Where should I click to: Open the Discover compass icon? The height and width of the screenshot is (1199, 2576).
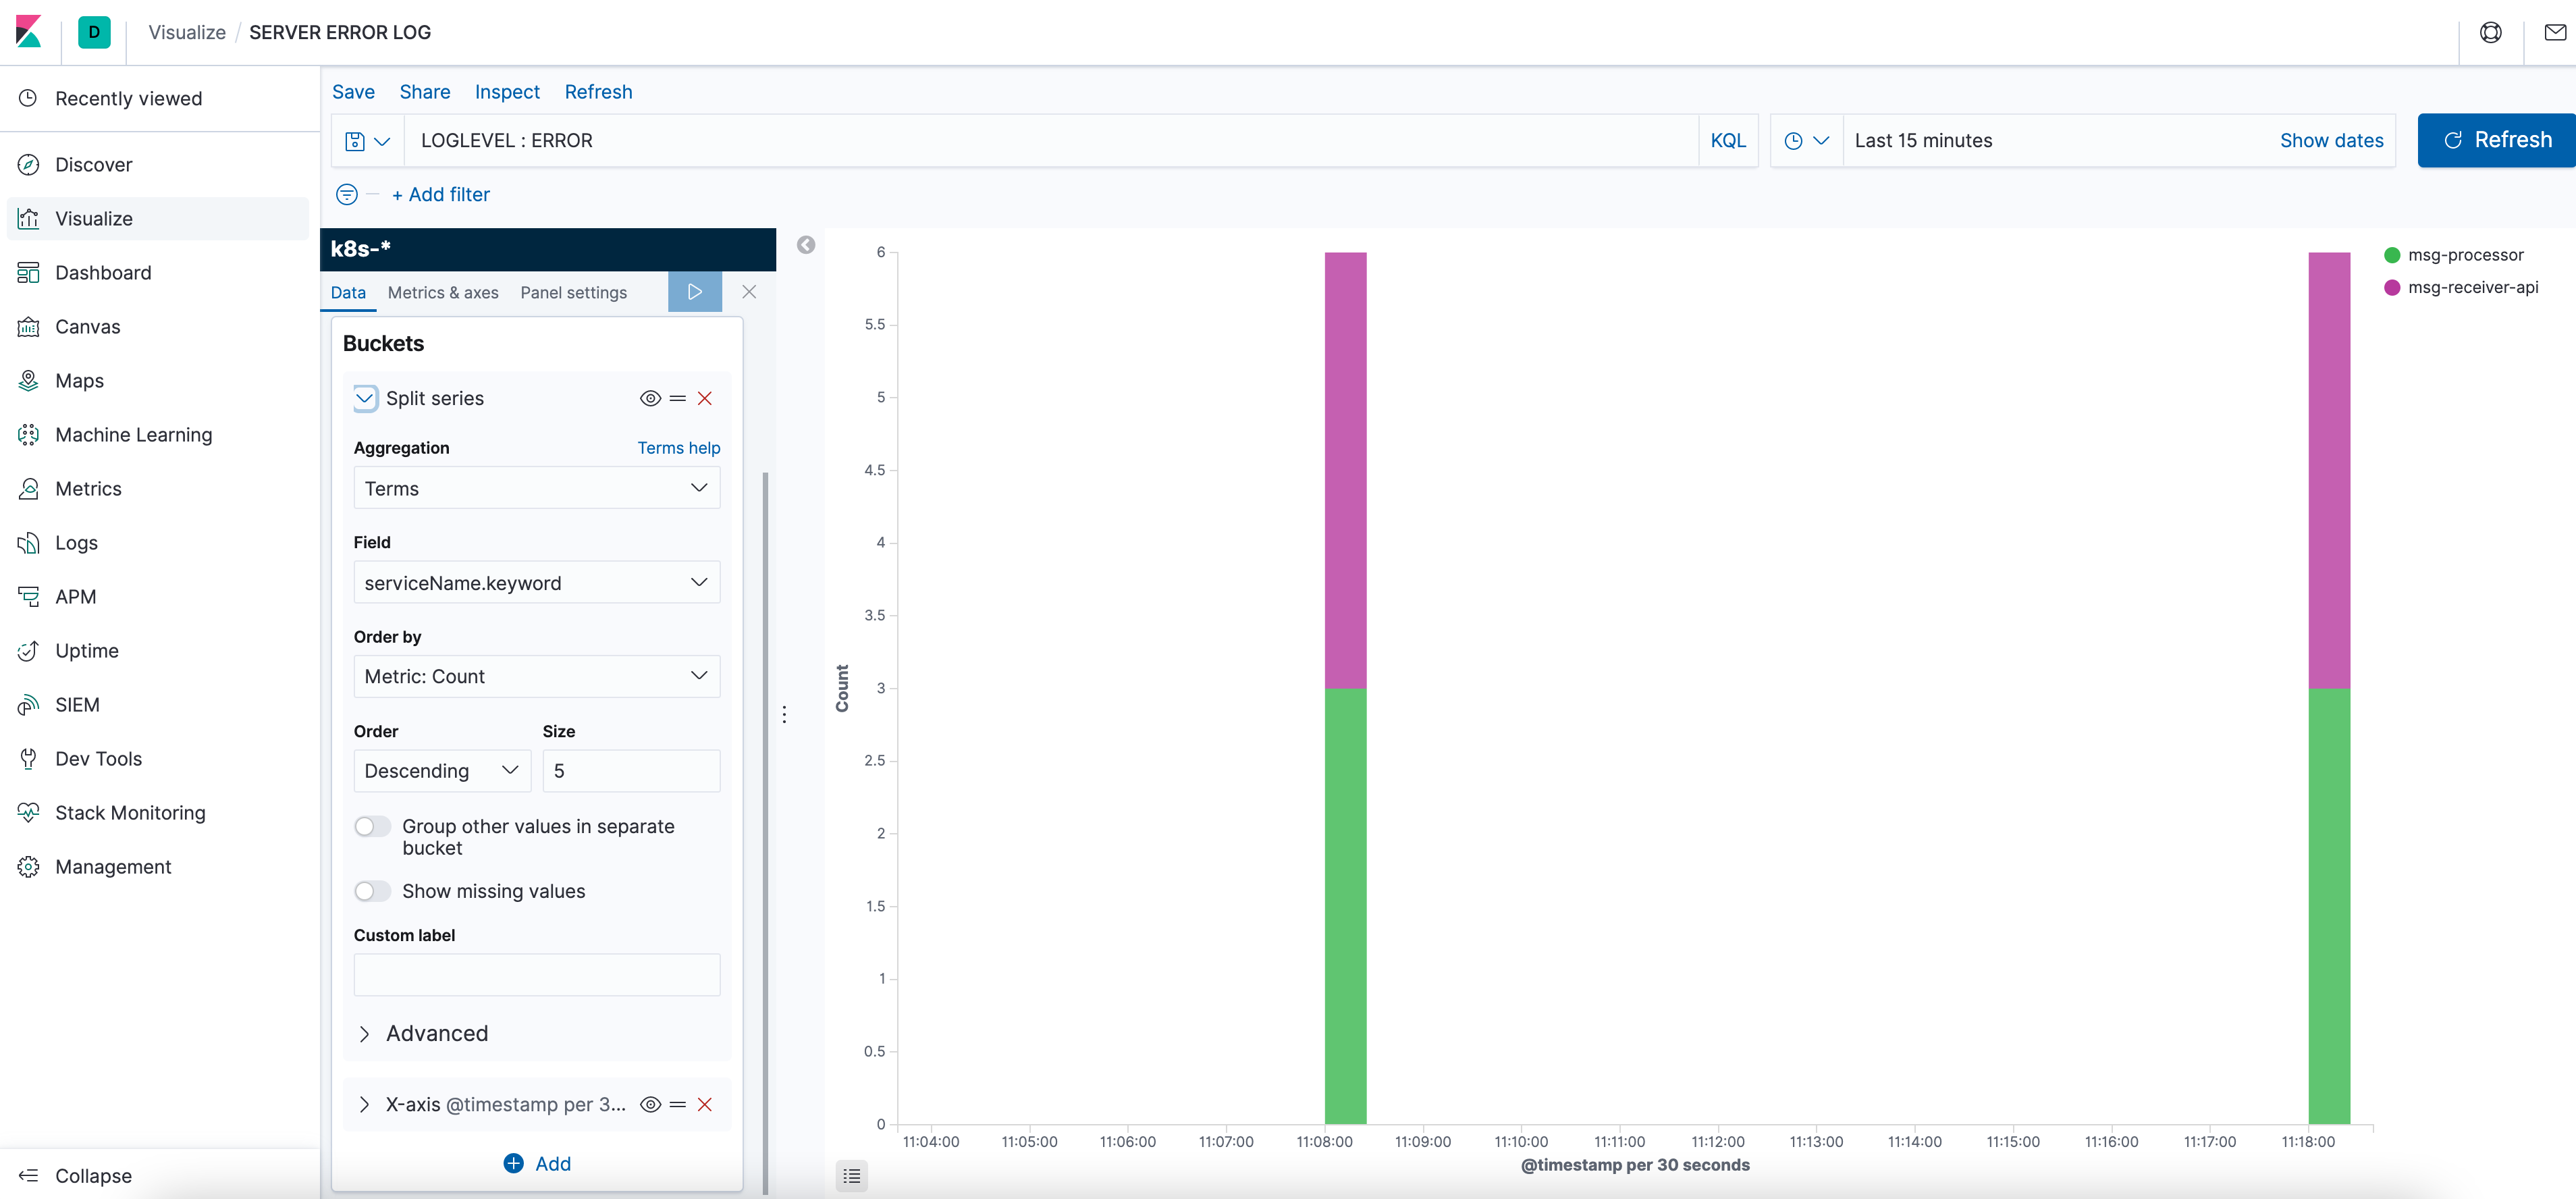pyautogui.click(x=29, y=164)
